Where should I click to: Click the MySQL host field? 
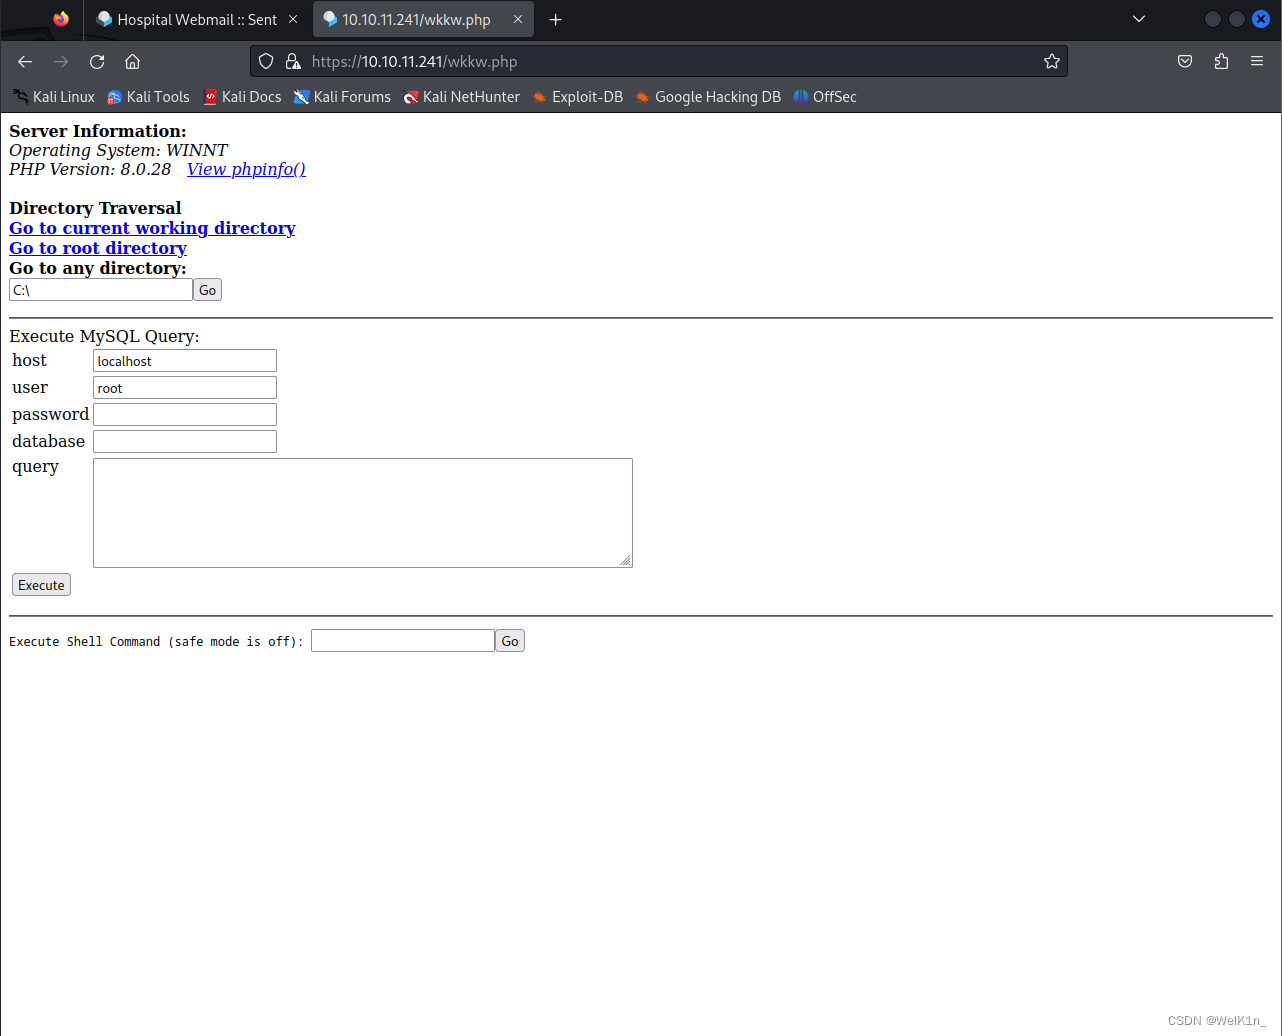pyautogui.click(x=185, y=361)
